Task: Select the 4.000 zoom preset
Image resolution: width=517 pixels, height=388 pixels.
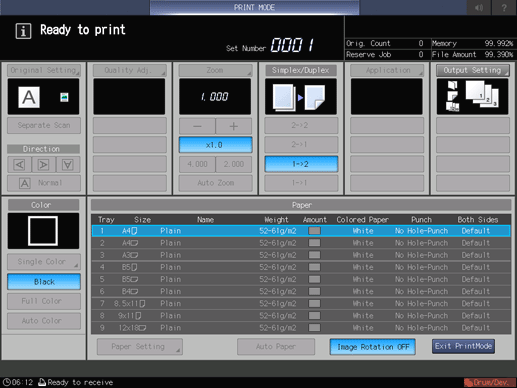Action: (197, 164)
